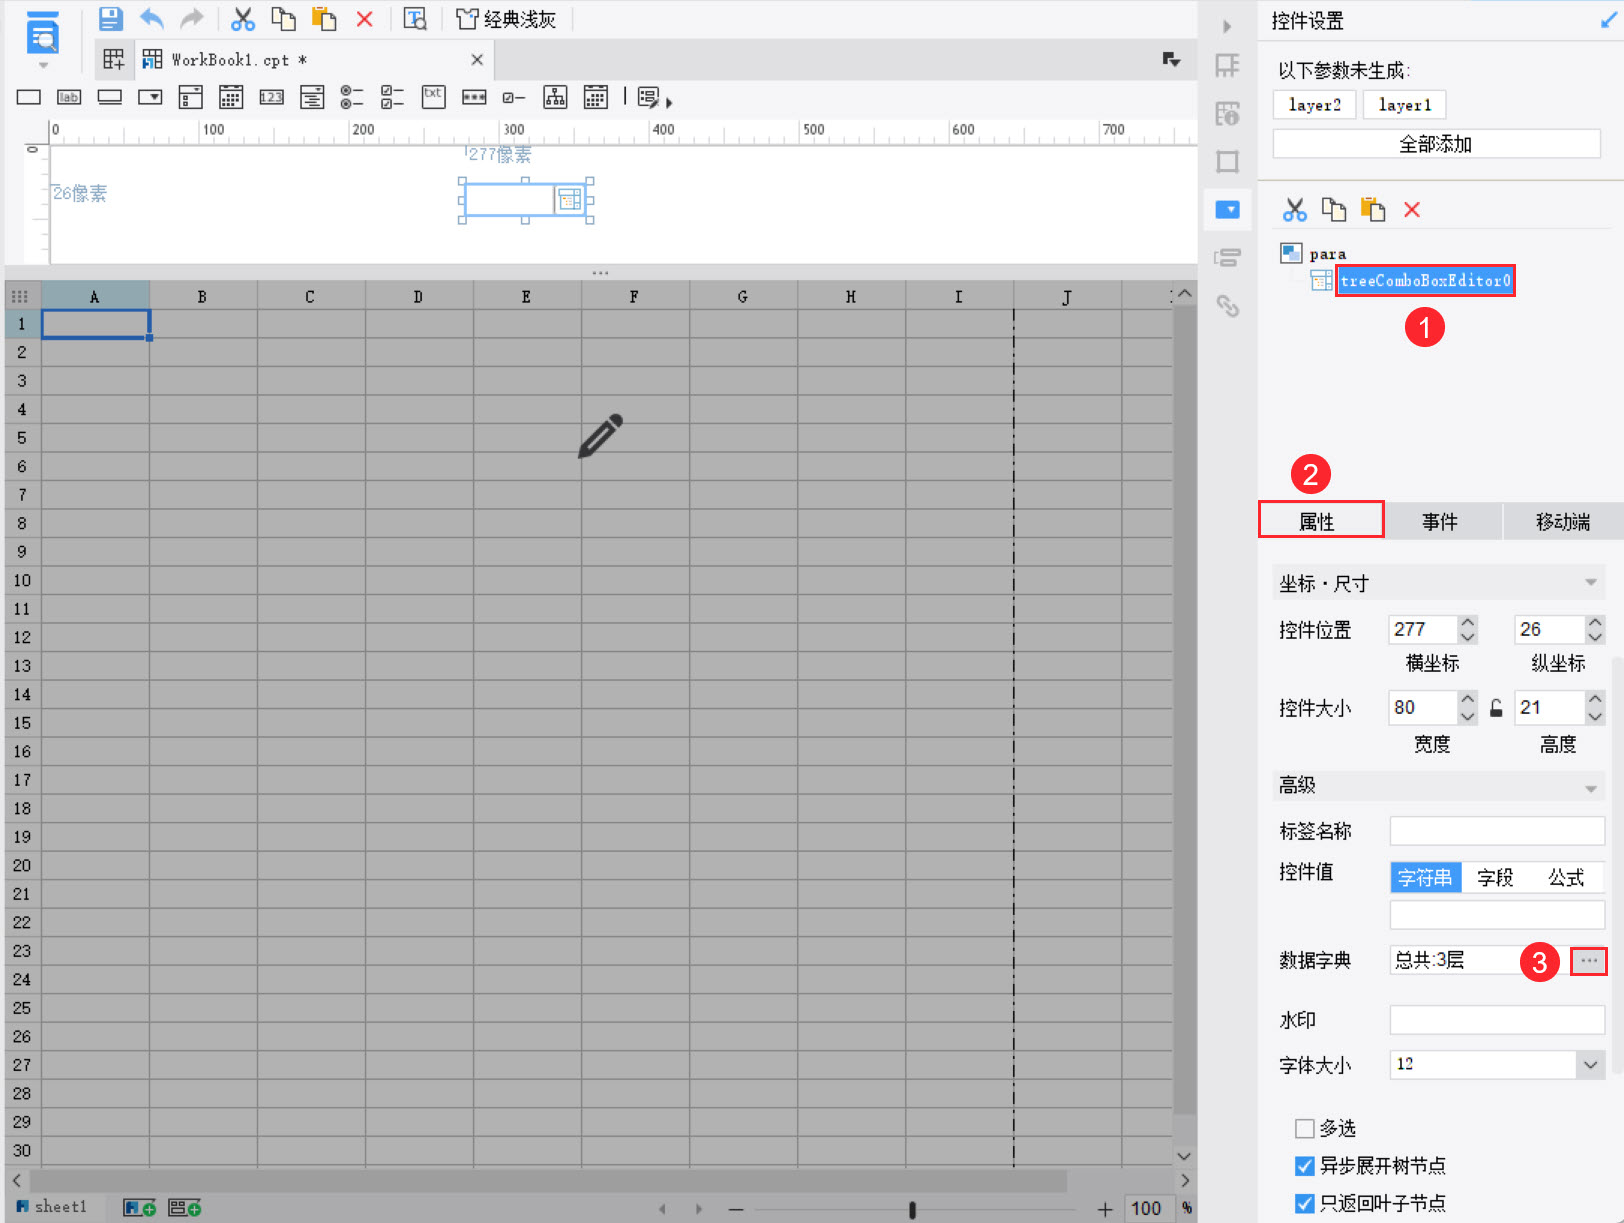Select the tree view widget icon
The width and height of the screenshot is (1624, 1223).
[555, 97]
